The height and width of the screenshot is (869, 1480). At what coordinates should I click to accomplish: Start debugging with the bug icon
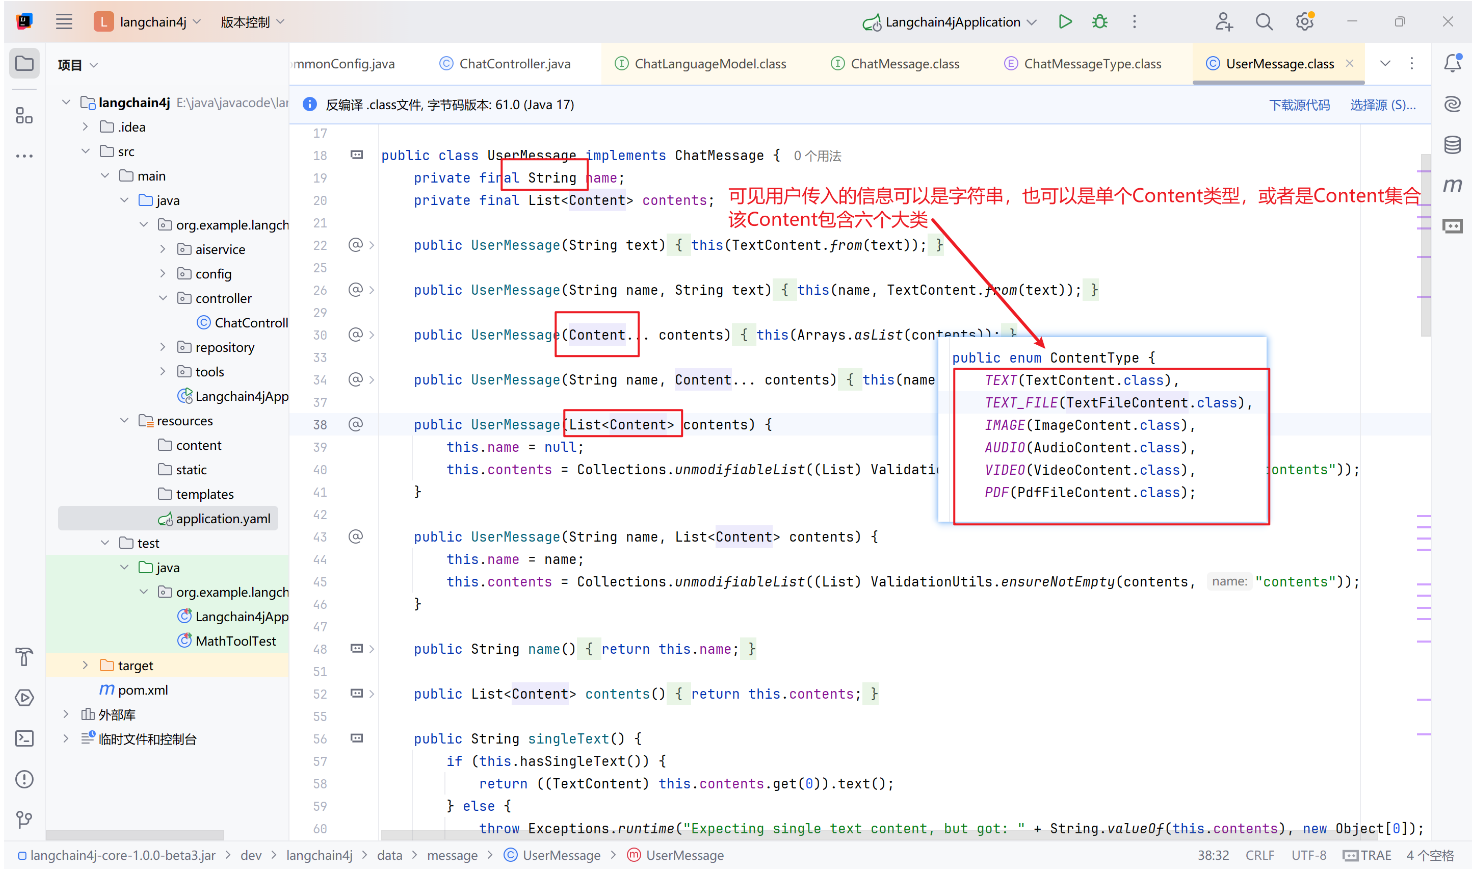1100,21
